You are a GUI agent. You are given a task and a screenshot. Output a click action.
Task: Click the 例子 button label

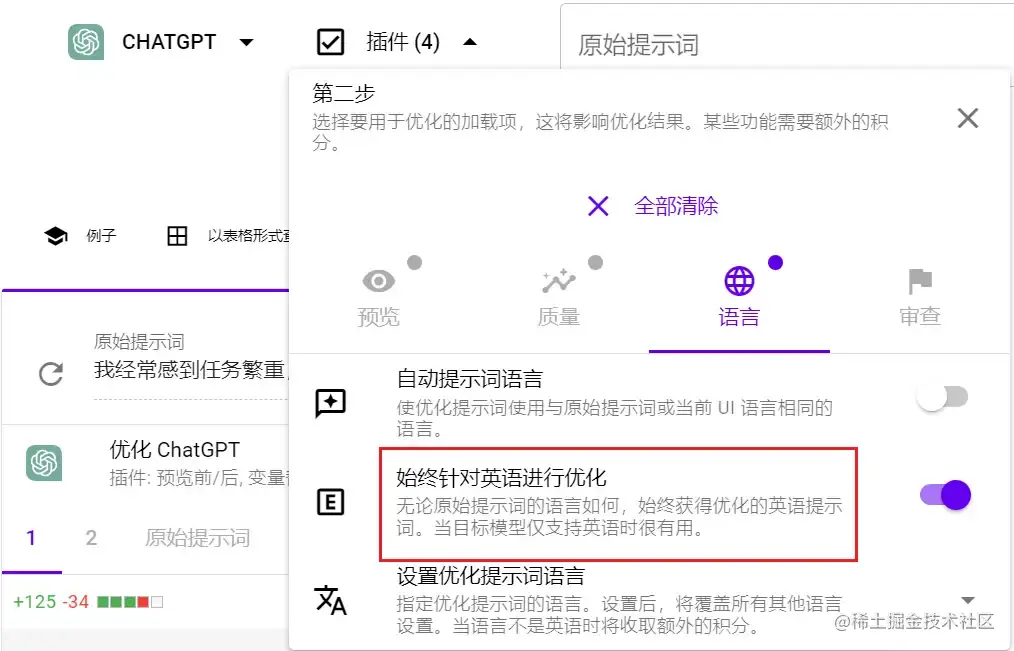coord(101,236)
